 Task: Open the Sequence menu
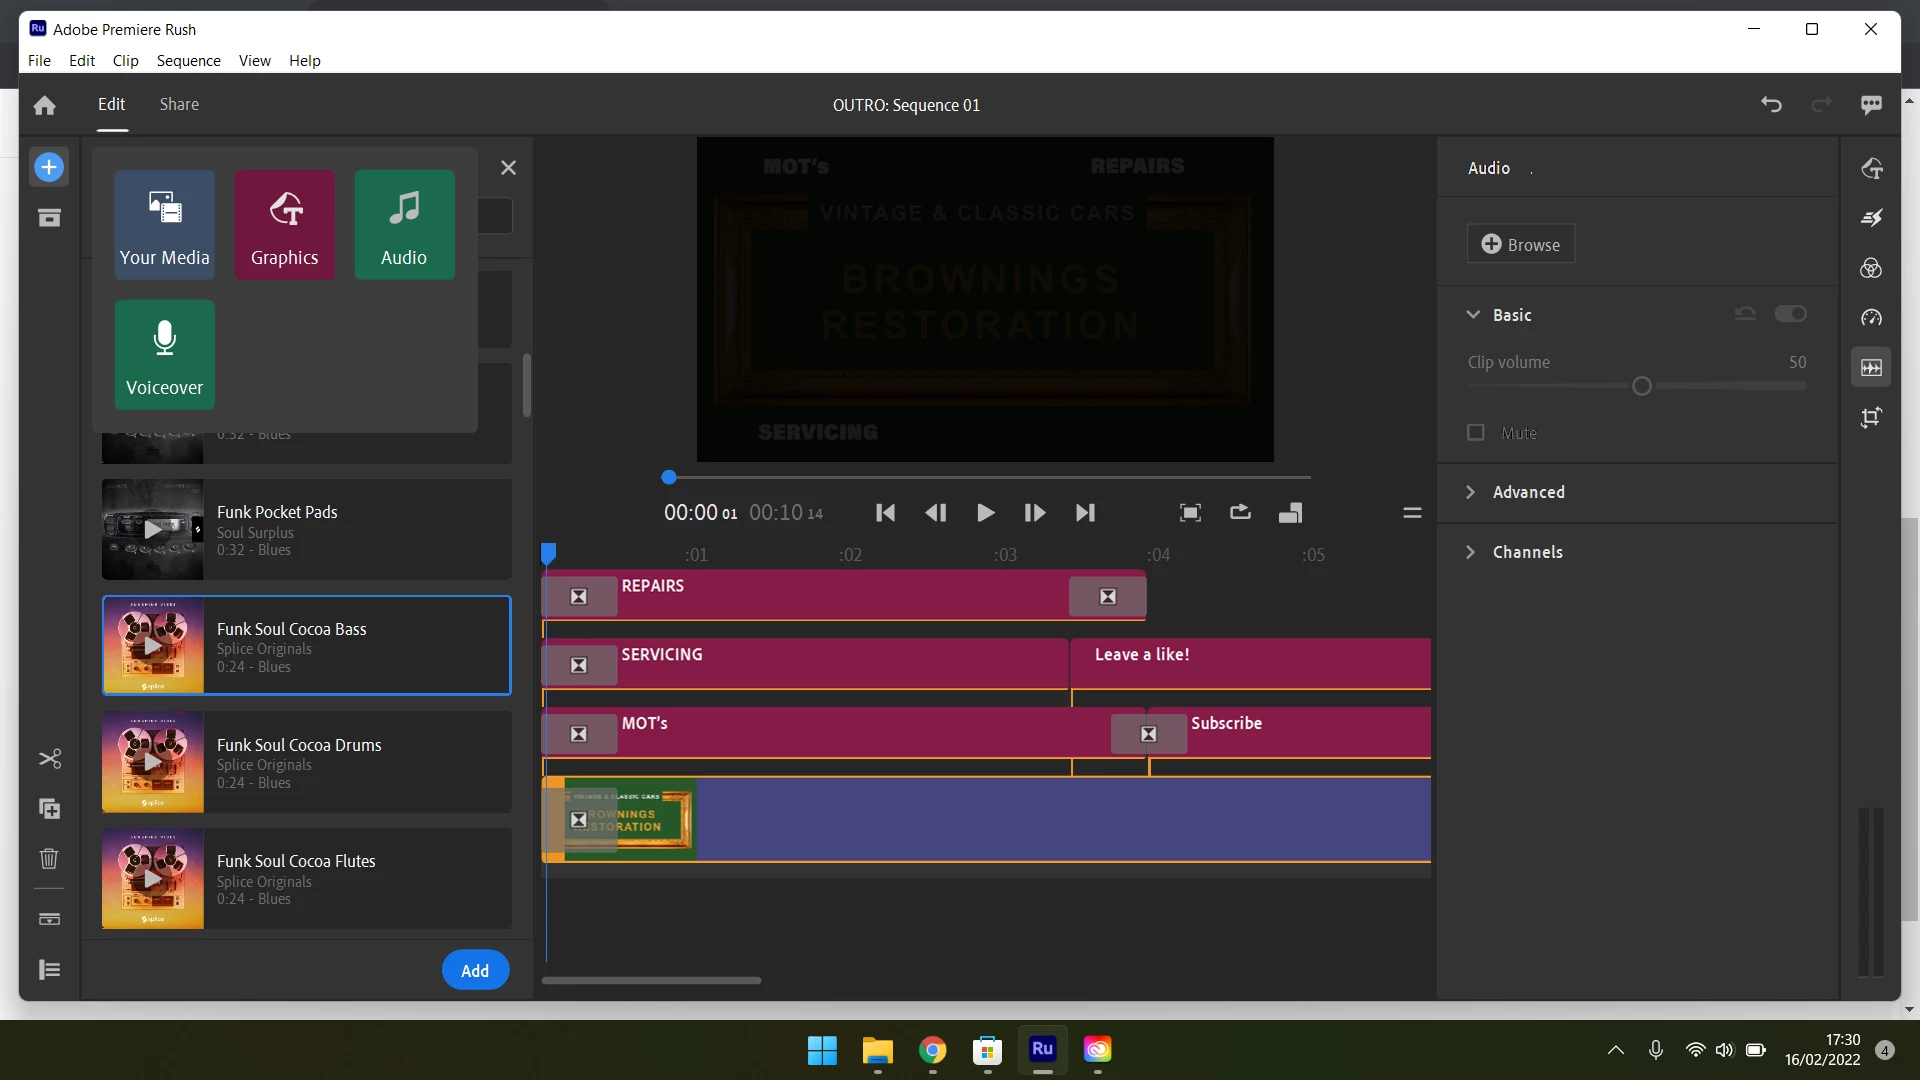[x=188, y=61]
